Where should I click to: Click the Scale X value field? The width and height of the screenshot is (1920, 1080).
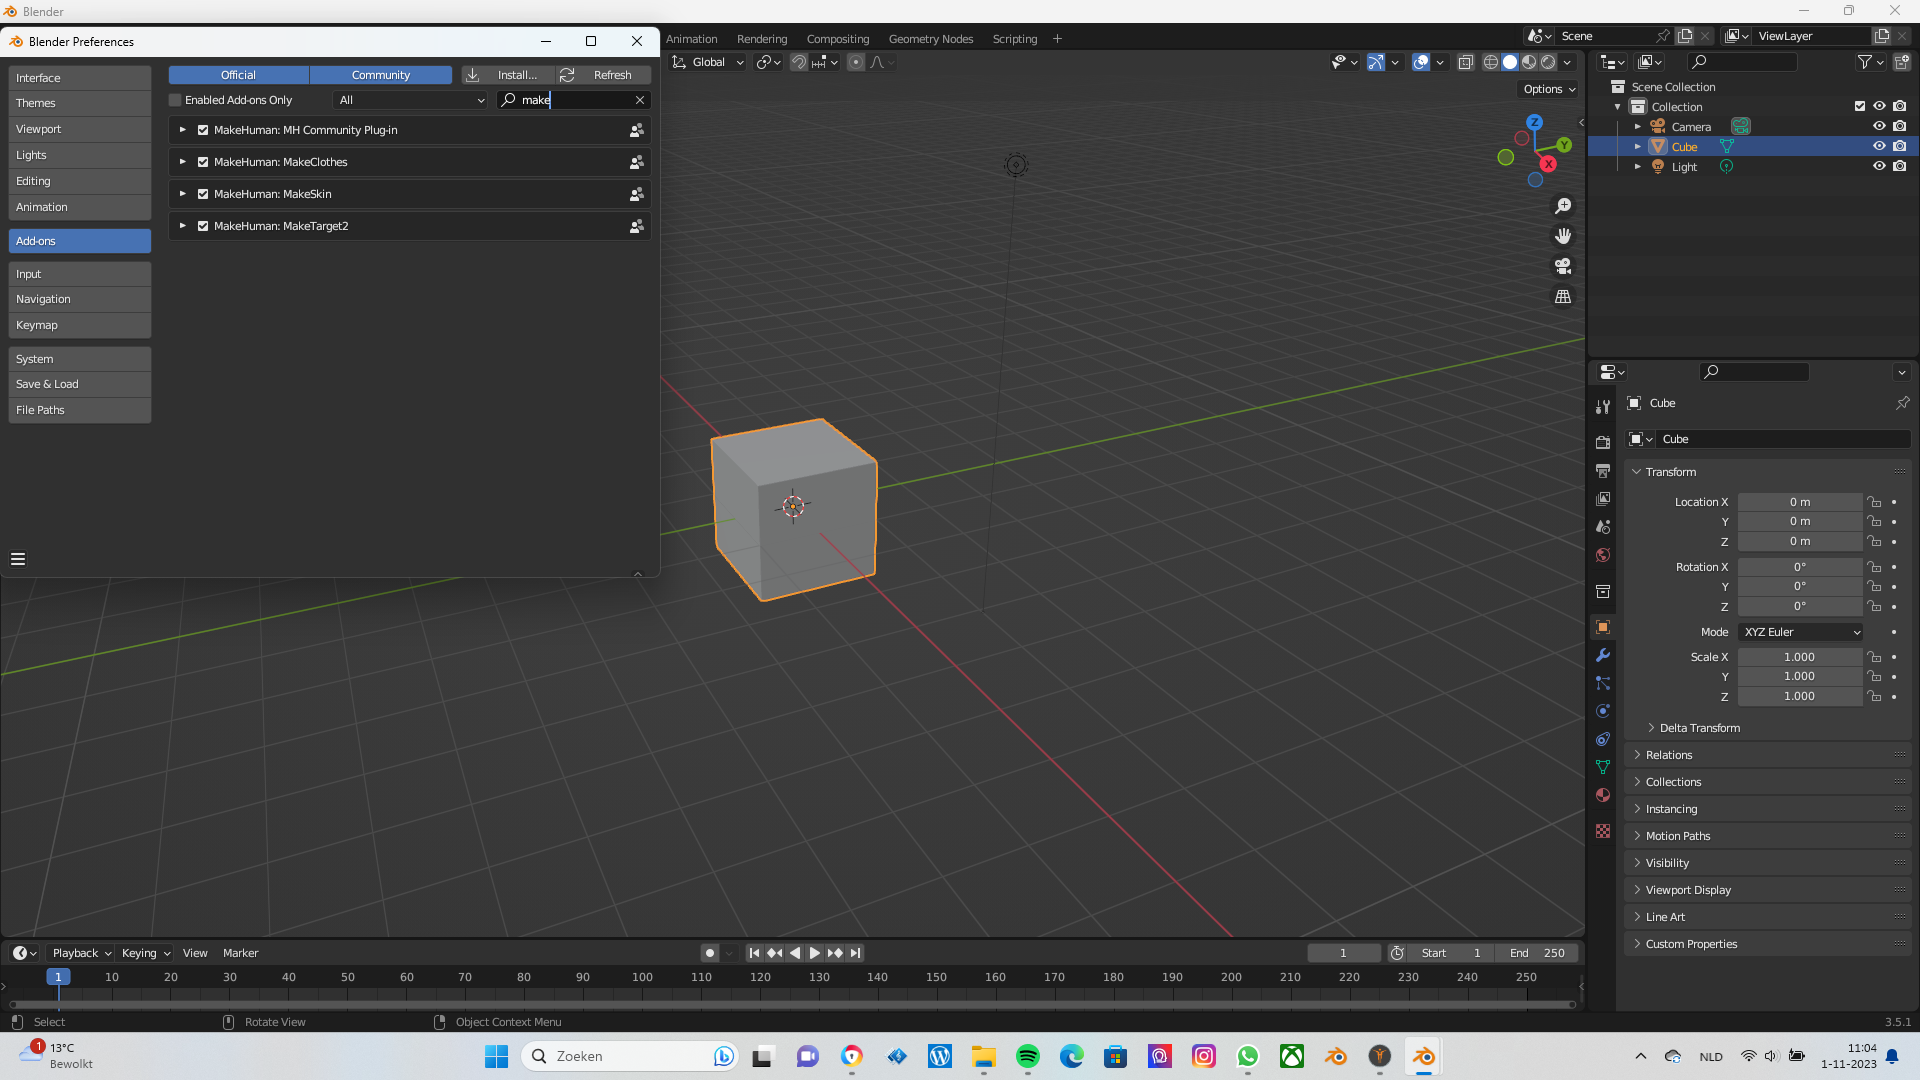point(1799,657)
